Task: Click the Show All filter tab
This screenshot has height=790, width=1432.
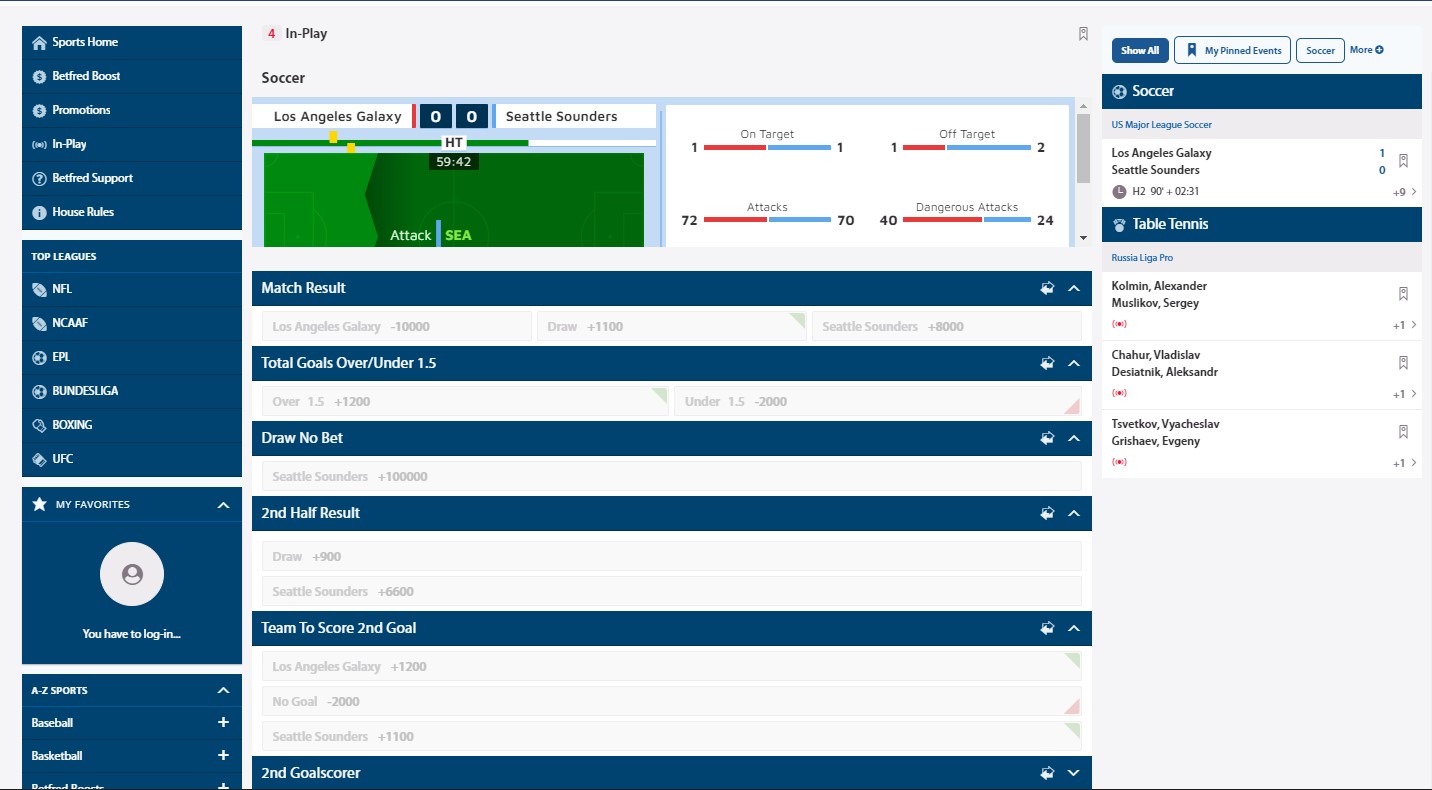Action: [1140, 51]
